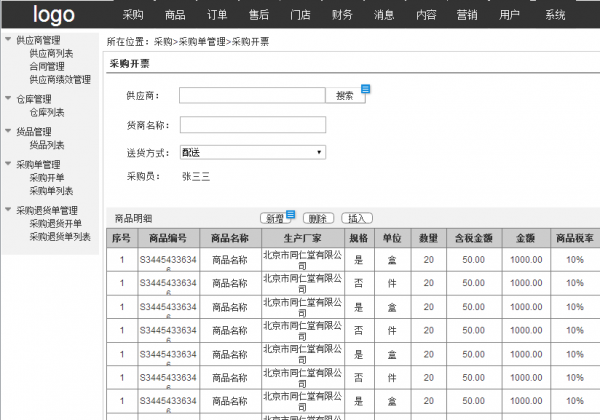Click 张三三 purchaser name
Viewport: 600px width, 420px height.
pos(196,177)
